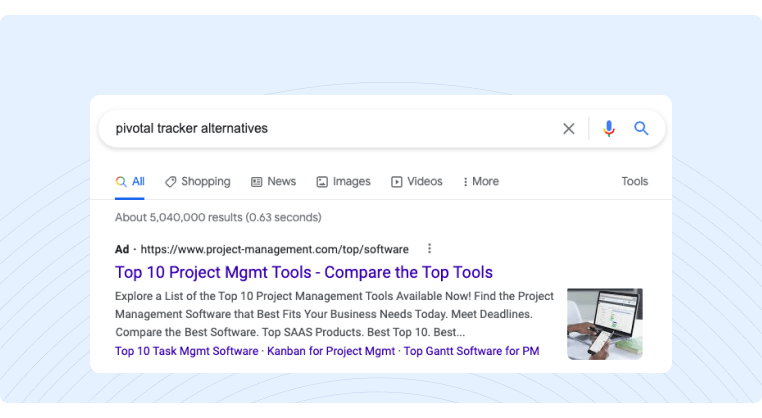Switch to the News tab

(x=274, y=181)
